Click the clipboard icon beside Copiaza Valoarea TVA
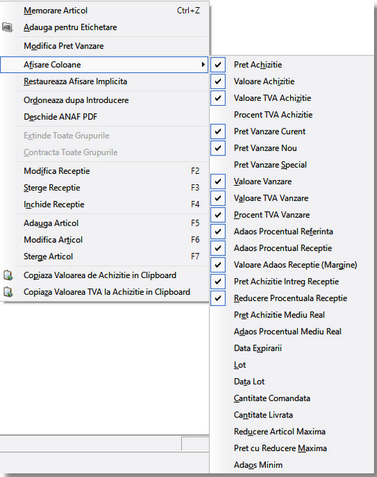This screenshot has height=477, width=377. point(8,292)
